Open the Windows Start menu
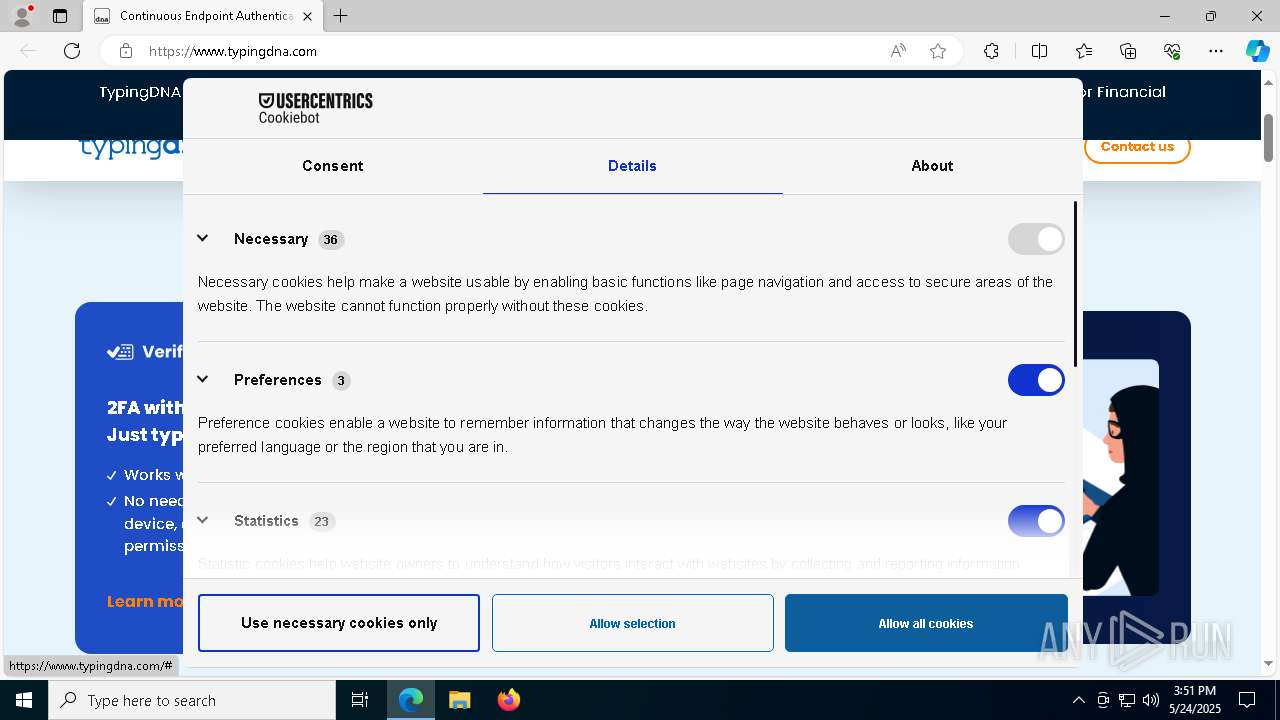The image size is (1280, 720). pos(24,700)
